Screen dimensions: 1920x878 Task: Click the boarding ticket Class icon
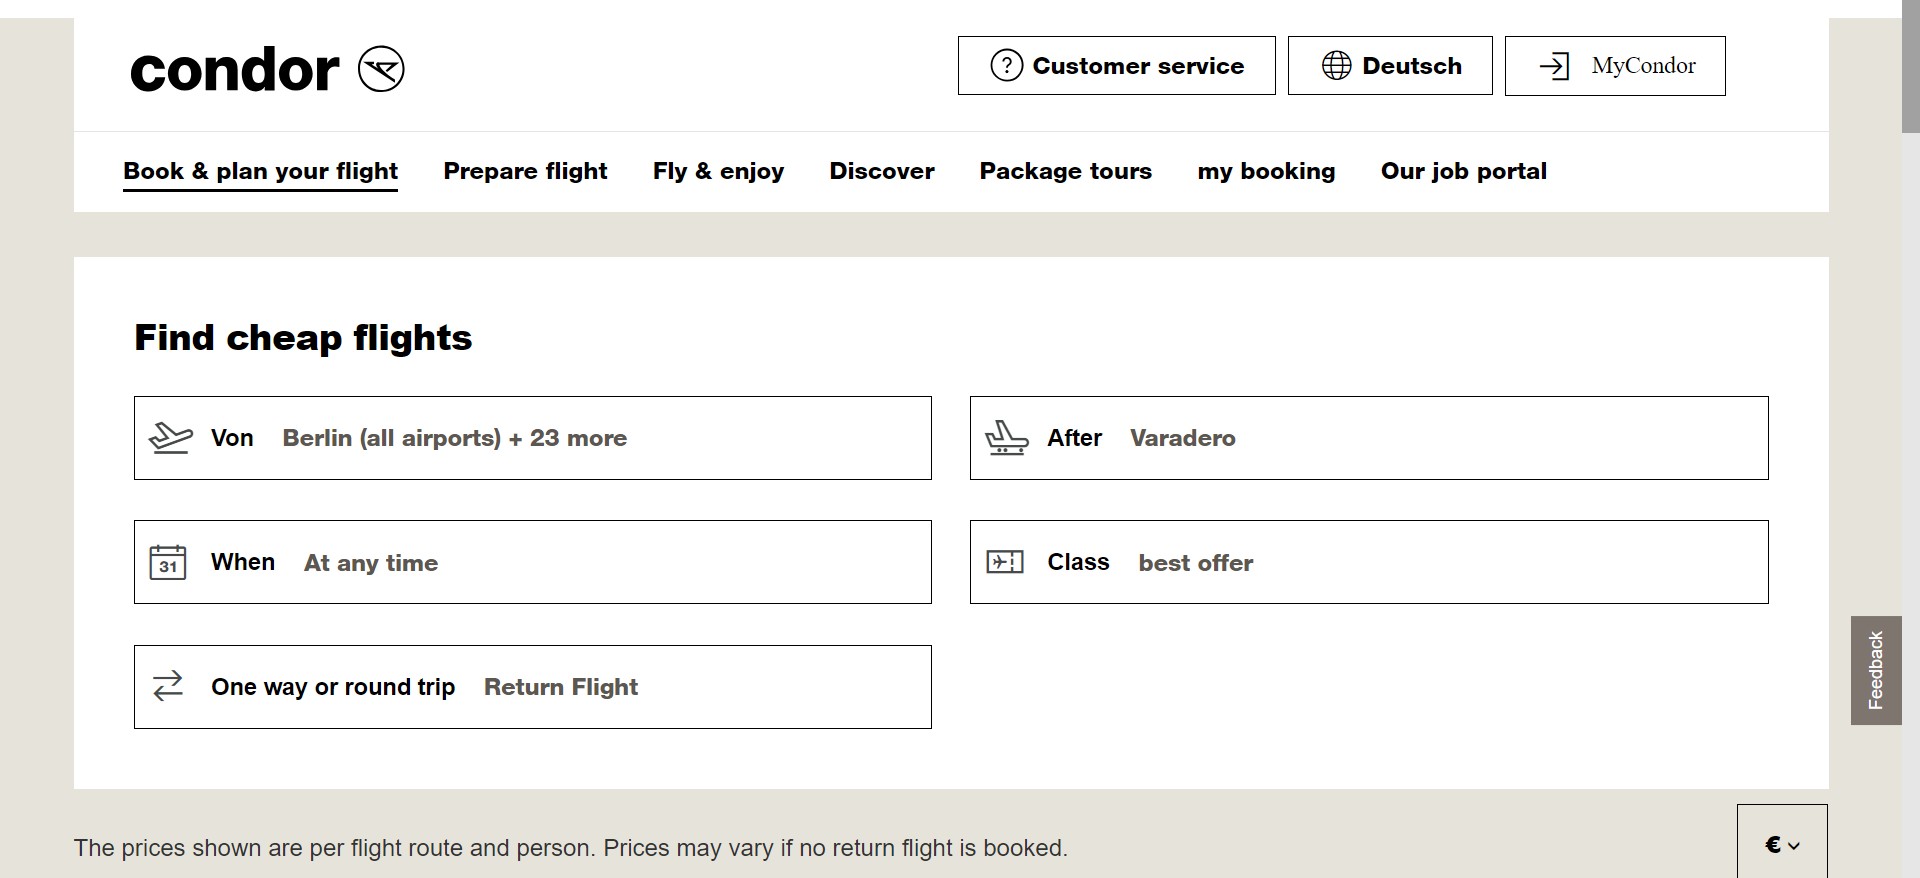click(x=1005, y=562)
